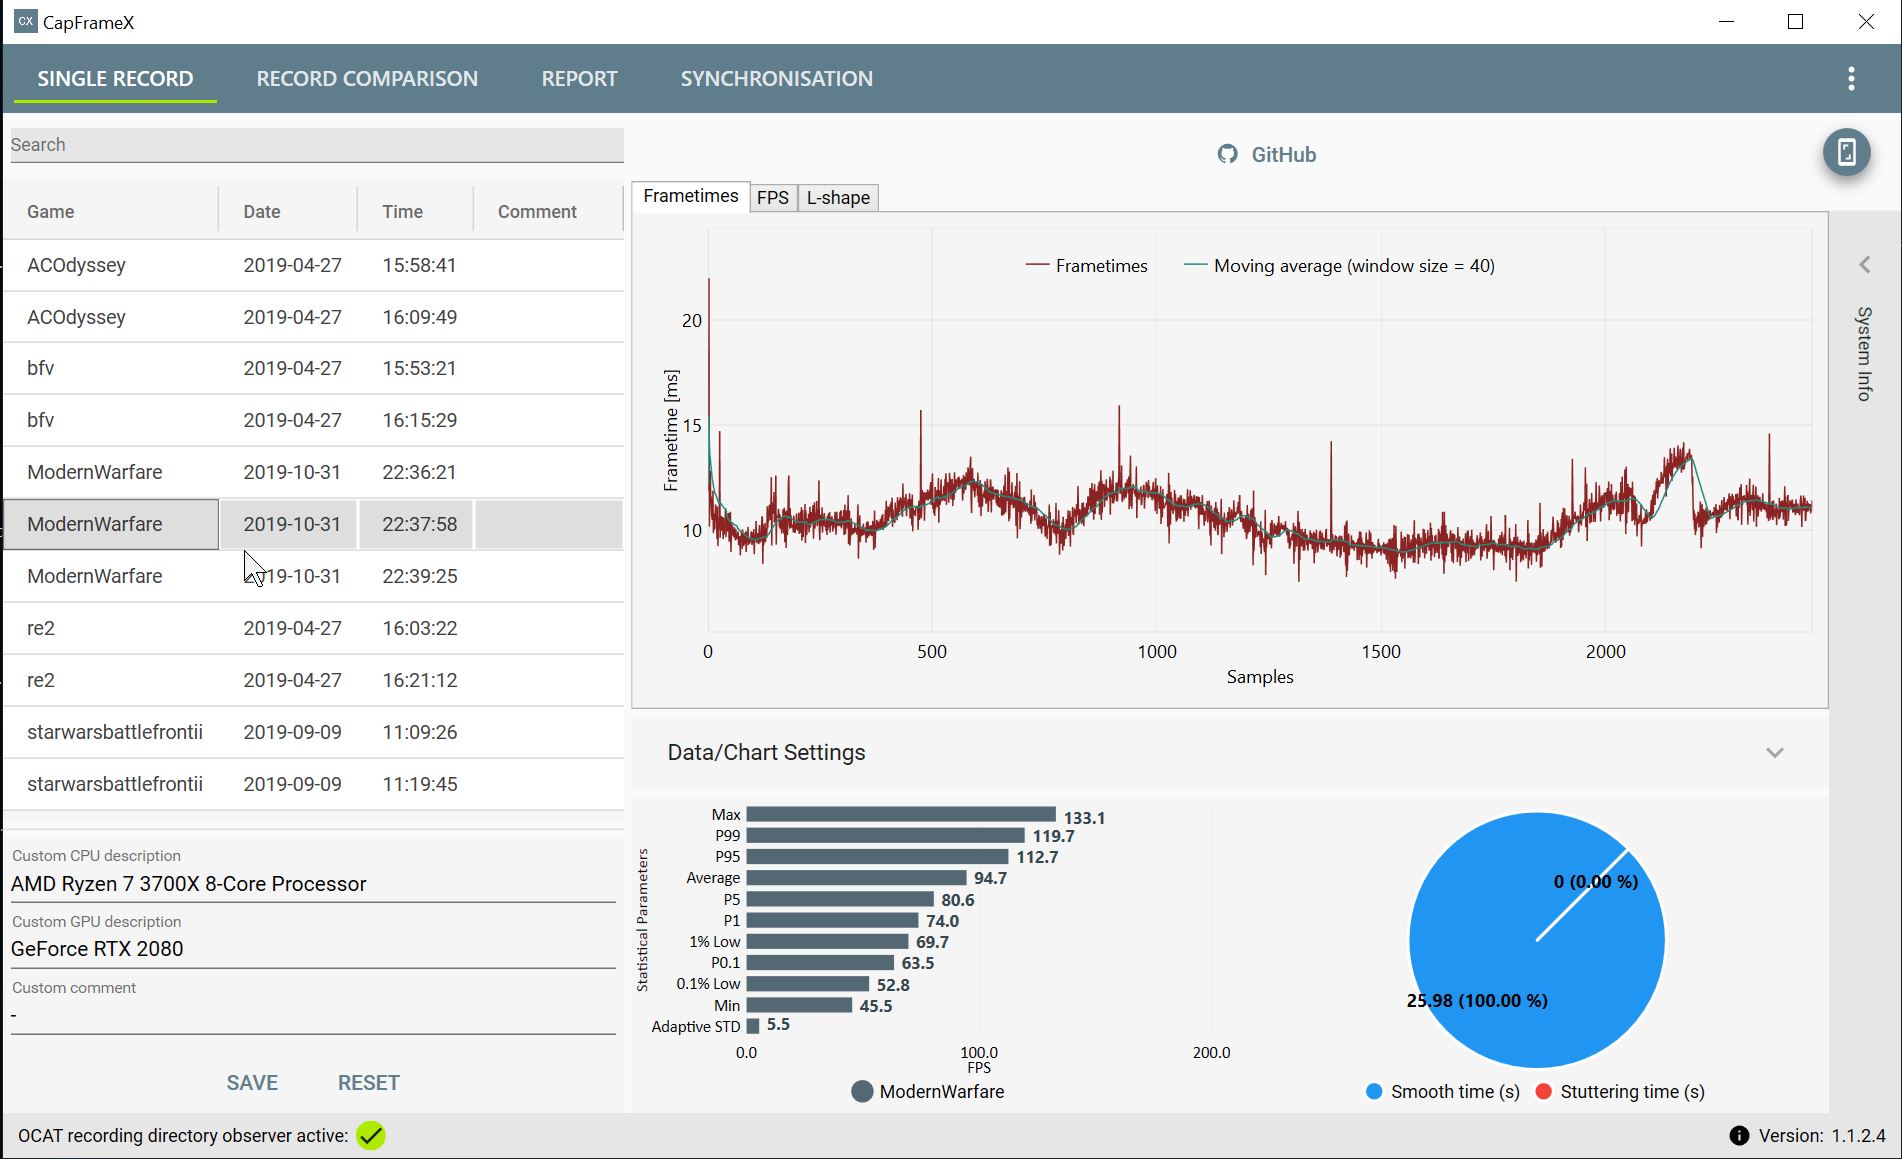Focus the Search records field
The image size is (1902, 1159).
click(x=316, y=145)
